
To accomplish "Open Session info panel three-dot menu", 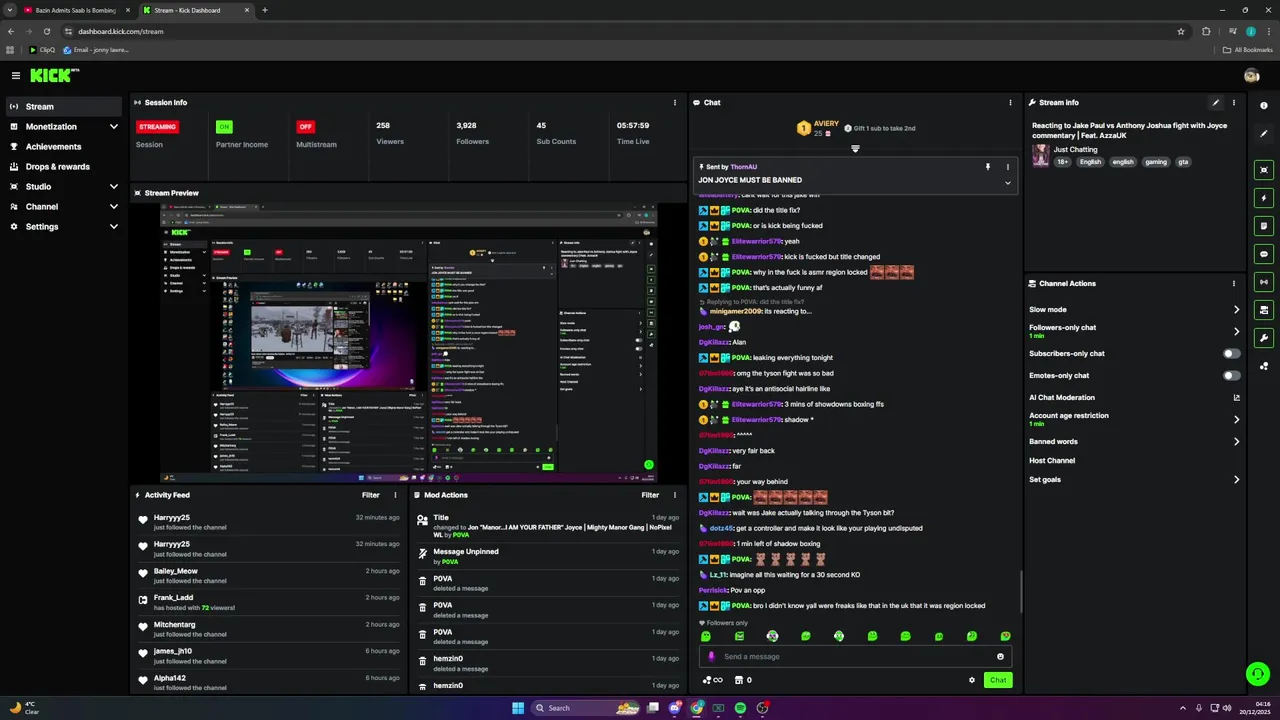I will point(675,102).
